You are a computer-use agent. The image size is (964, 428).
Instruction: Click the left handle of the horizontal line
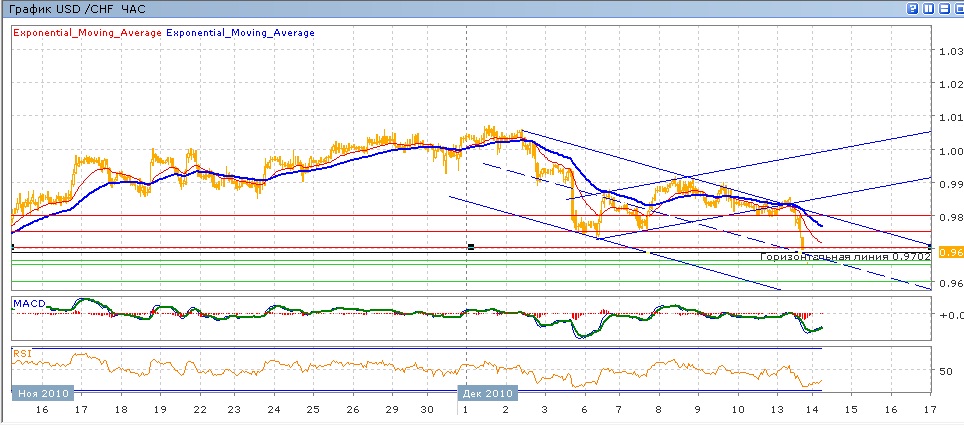12,246
